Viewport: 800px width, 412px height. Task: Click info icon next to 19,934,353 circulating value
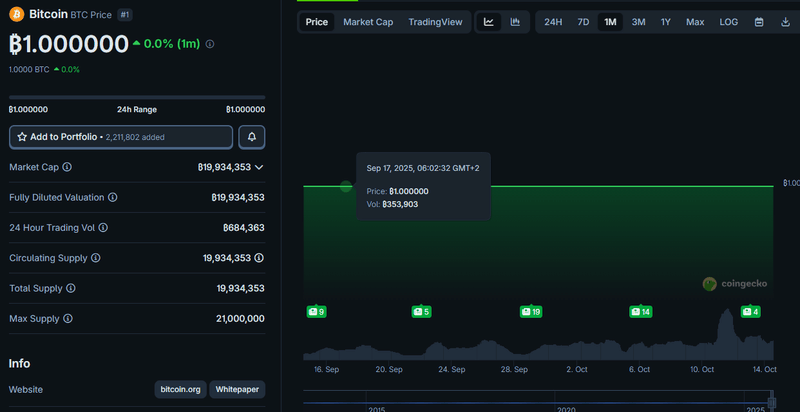(x=259, y=258)
